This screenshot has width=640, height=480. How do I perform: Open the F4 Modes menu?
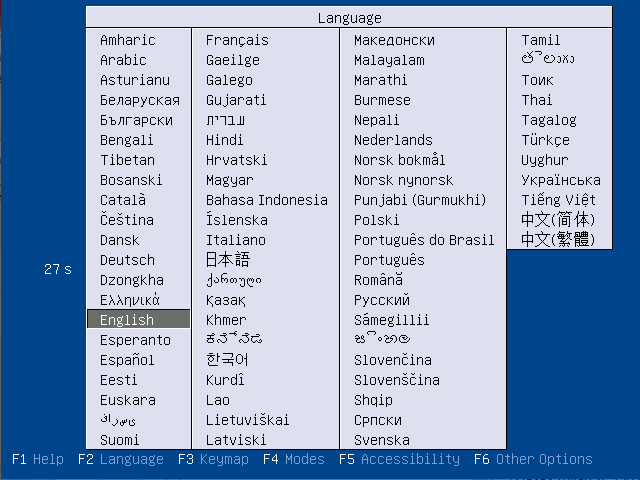tap(294, 459)
